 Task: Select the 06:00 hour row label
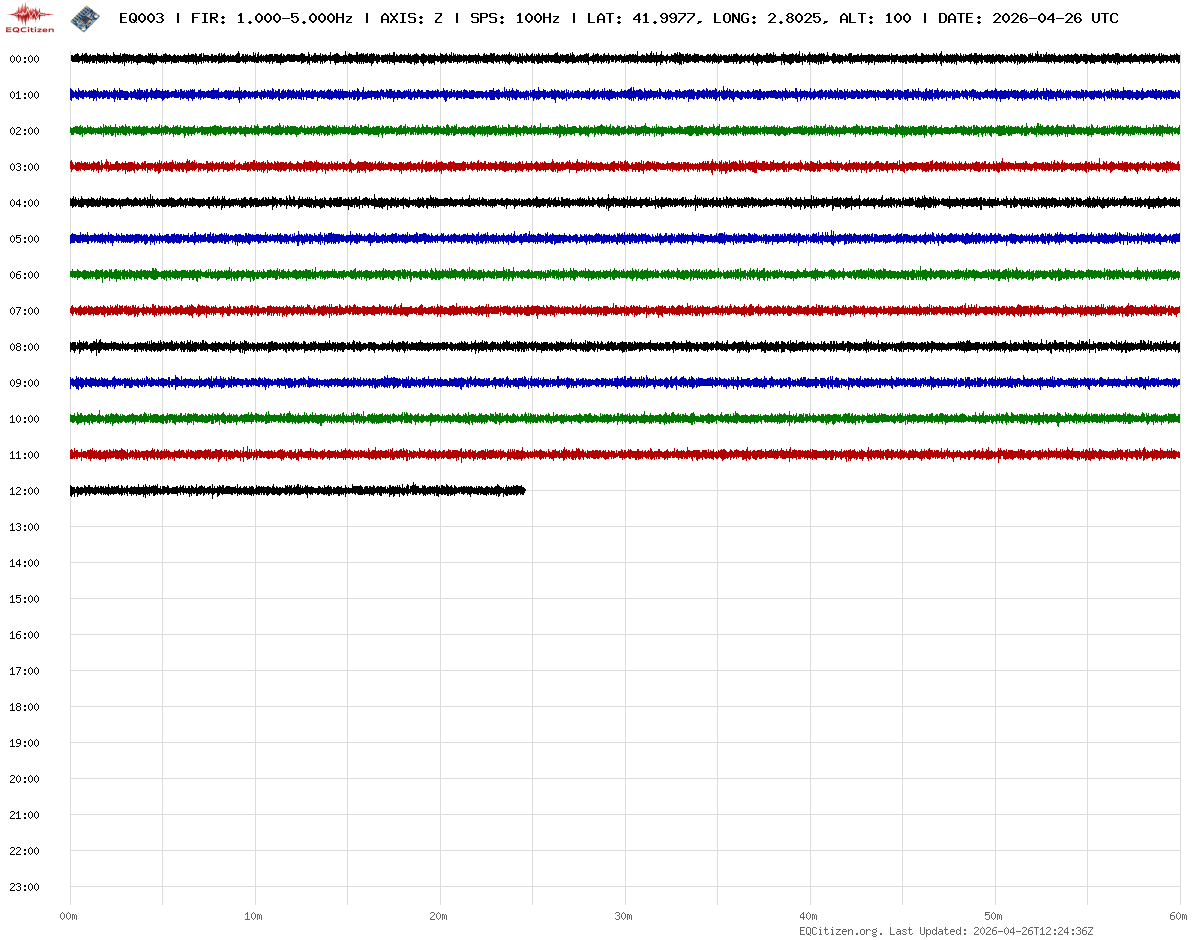click(24, 275)
